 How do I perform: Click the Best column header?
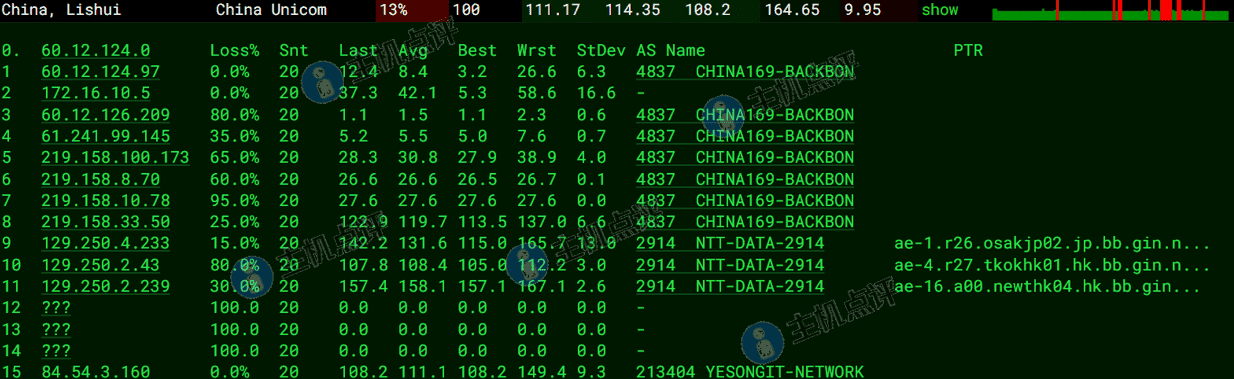(478, 50)
